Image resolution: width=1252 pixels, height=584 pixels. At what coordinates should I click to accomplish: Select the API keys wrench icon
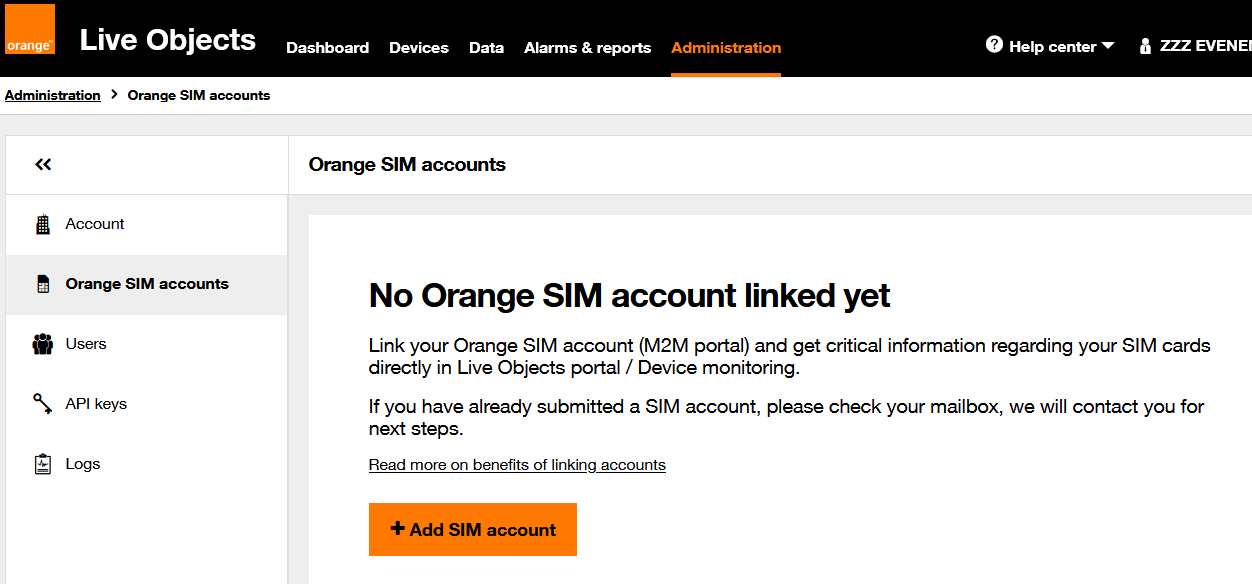pos(42,403)
